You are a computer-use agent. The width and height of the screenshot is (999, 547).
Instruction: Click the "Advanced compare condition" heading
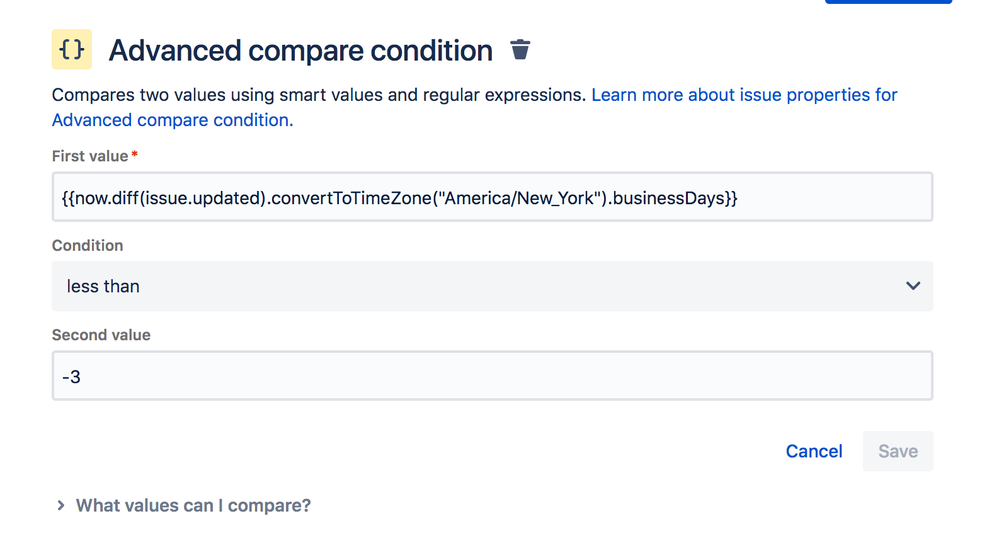point(300,51)
